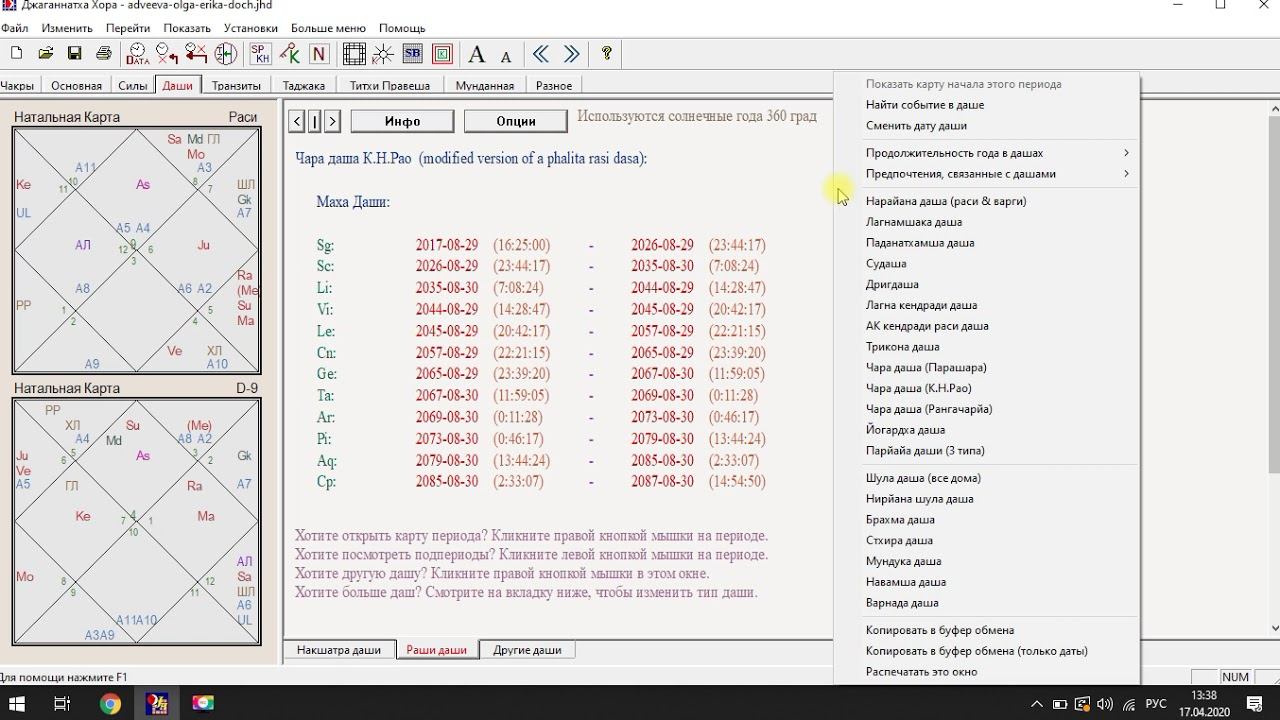Choose Копировать в буфер обмена
The image size is (1280, 720).
click(x=986, y=630)
